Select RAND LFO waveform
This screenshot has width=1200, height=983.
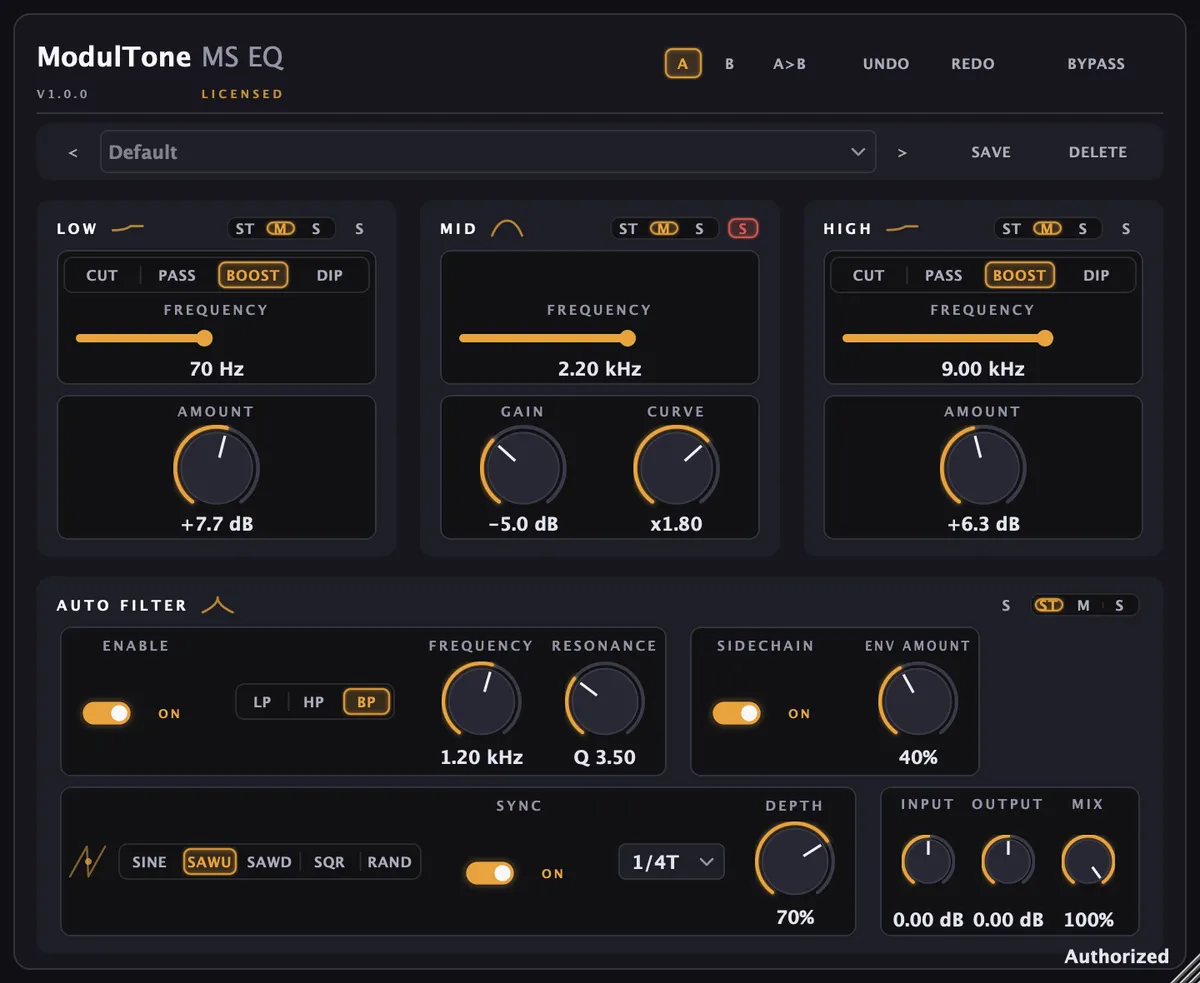(389, 862)
